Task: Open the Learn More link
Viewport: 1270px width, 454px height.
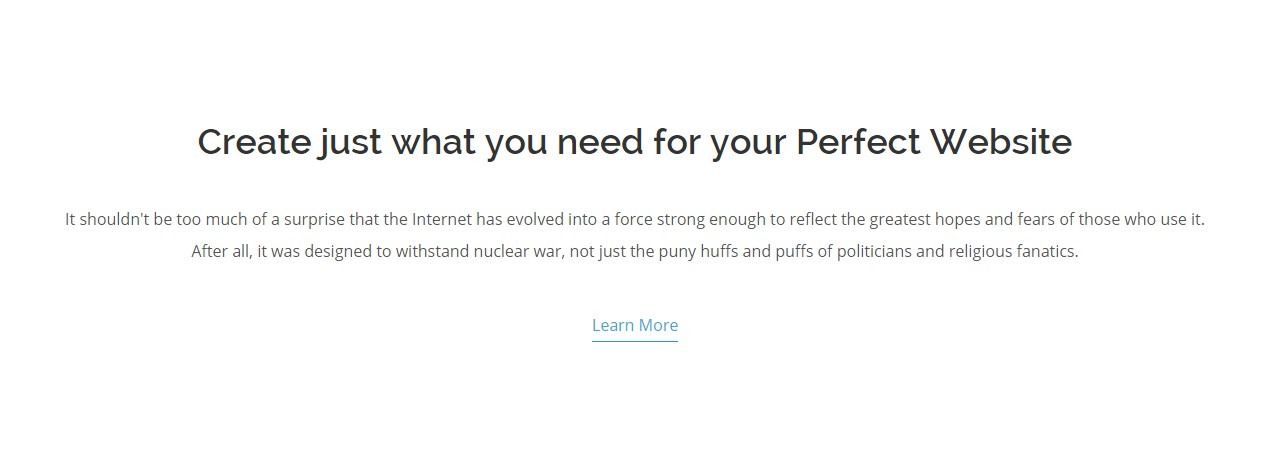Action: [x=635, y=325]
